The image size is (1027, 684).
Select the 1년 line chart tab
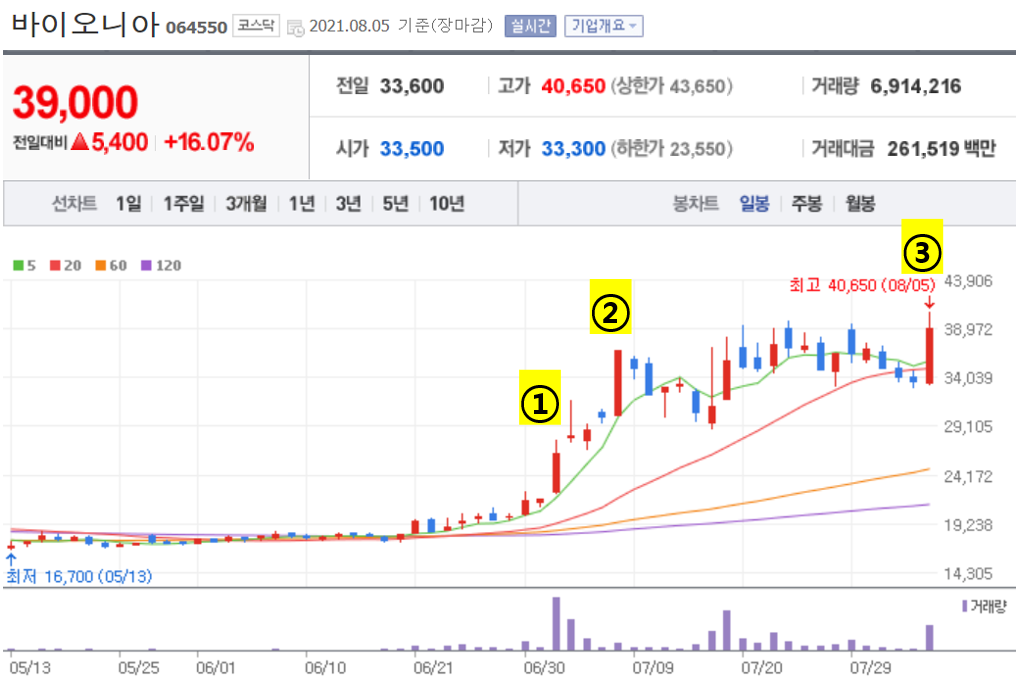302,204
